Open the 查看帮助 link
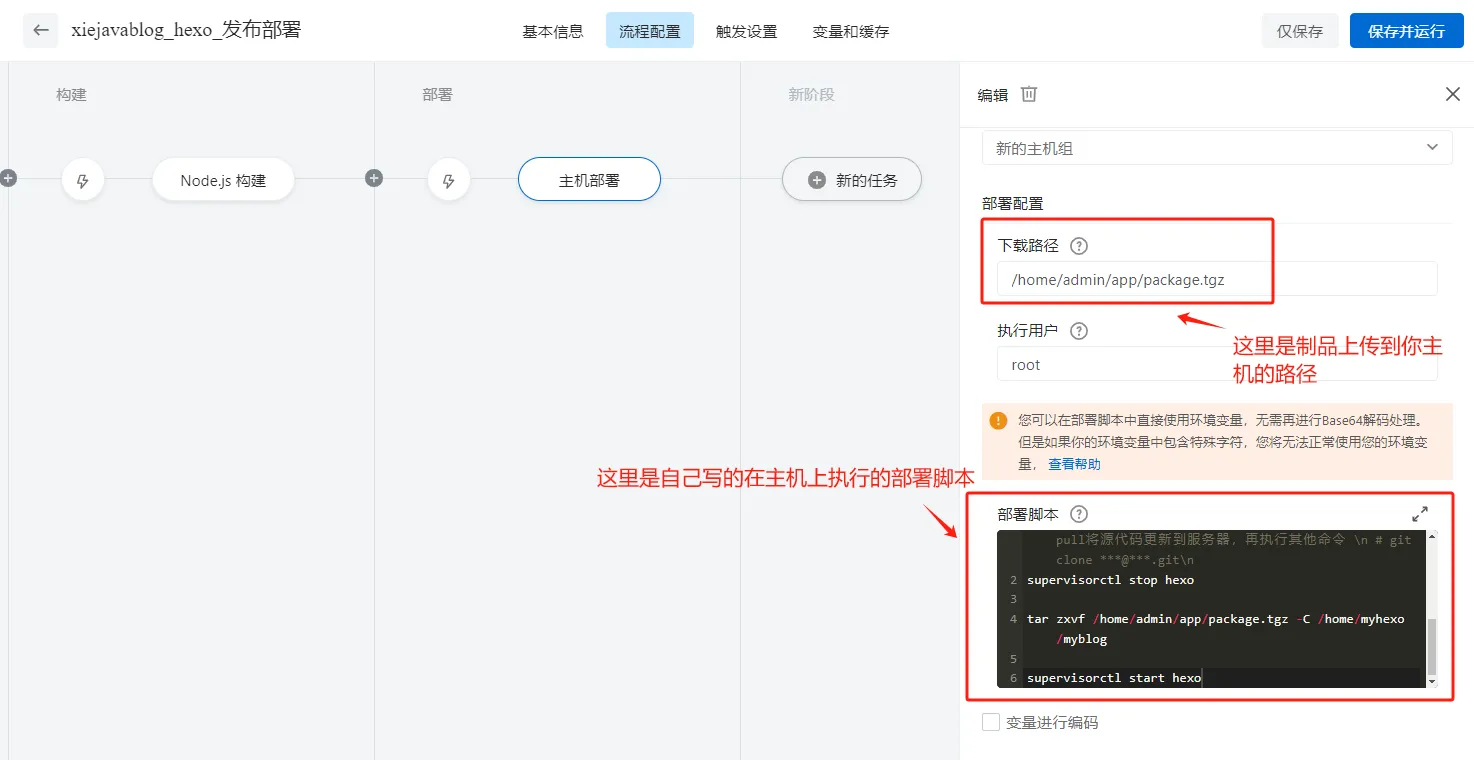This screenshot has height=760, width=1474. point(1074,463)
